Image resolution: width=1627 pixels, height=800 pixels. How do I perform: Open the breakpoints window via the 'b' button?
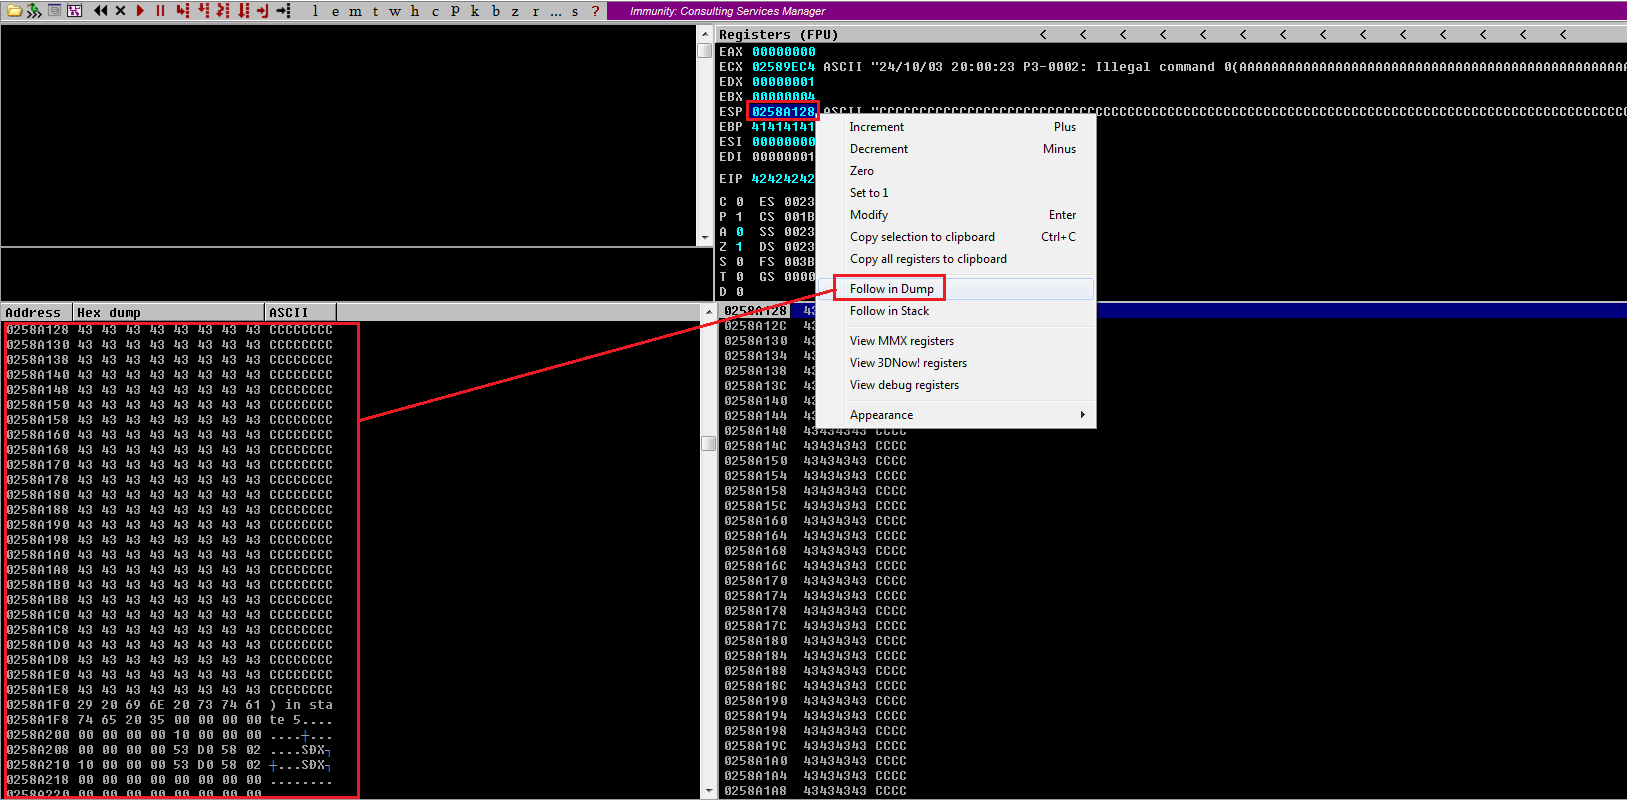coord(496,11)
